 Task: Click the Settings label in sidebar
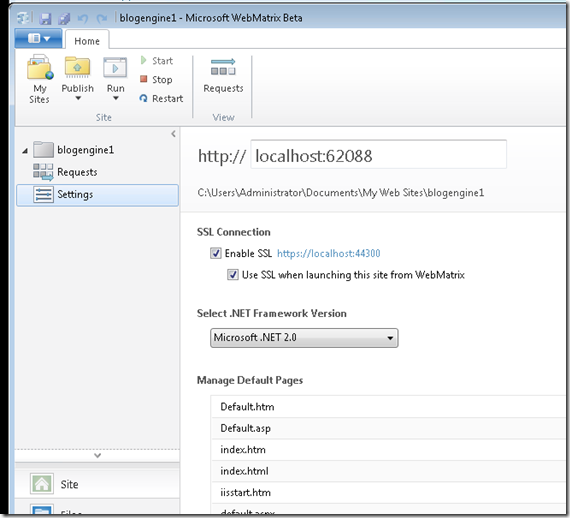click(75, 194)
